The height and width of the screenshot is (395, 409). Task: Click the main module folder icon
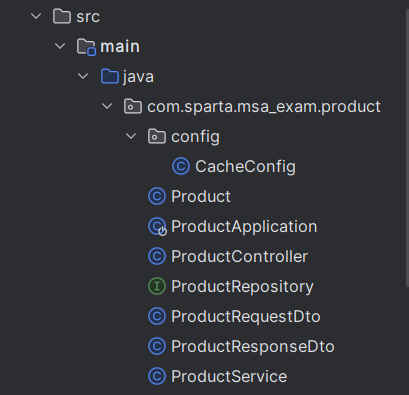click(x=86, y=47)
